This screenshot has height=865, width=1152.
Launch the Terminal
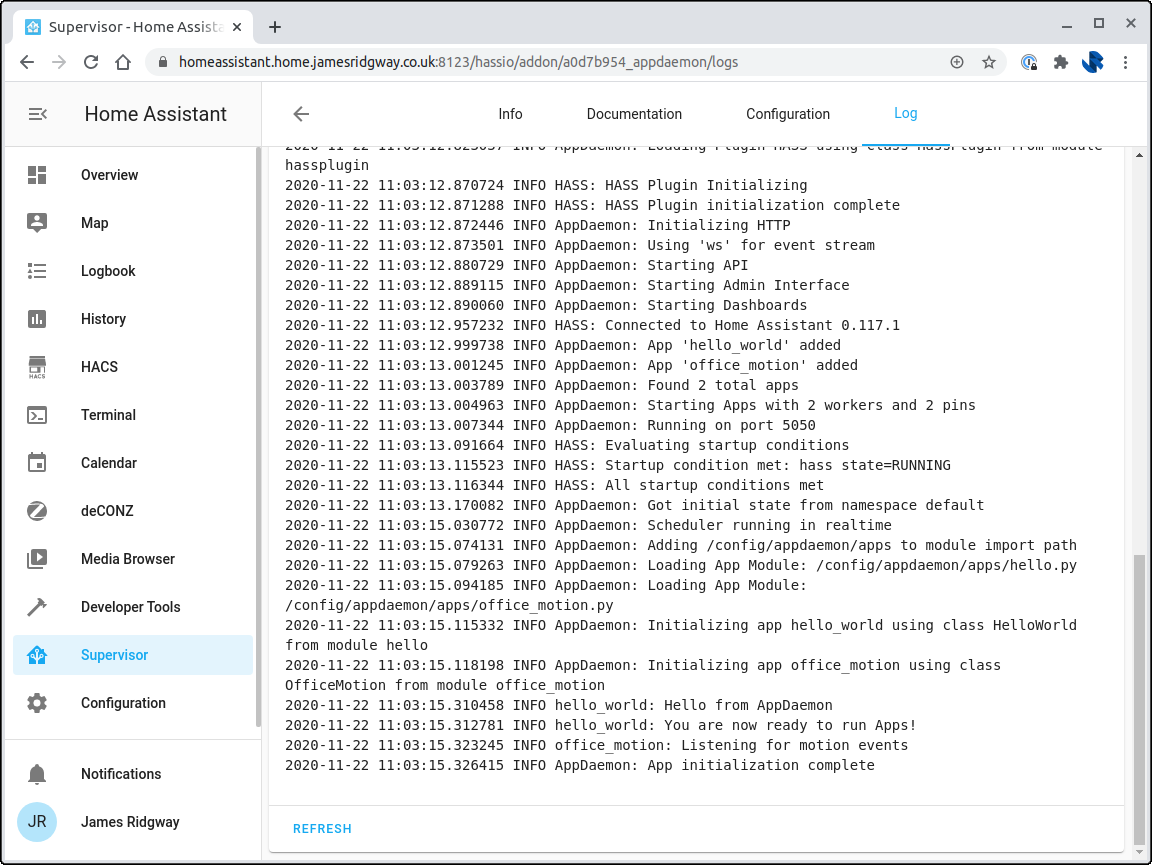click(108, 415)
